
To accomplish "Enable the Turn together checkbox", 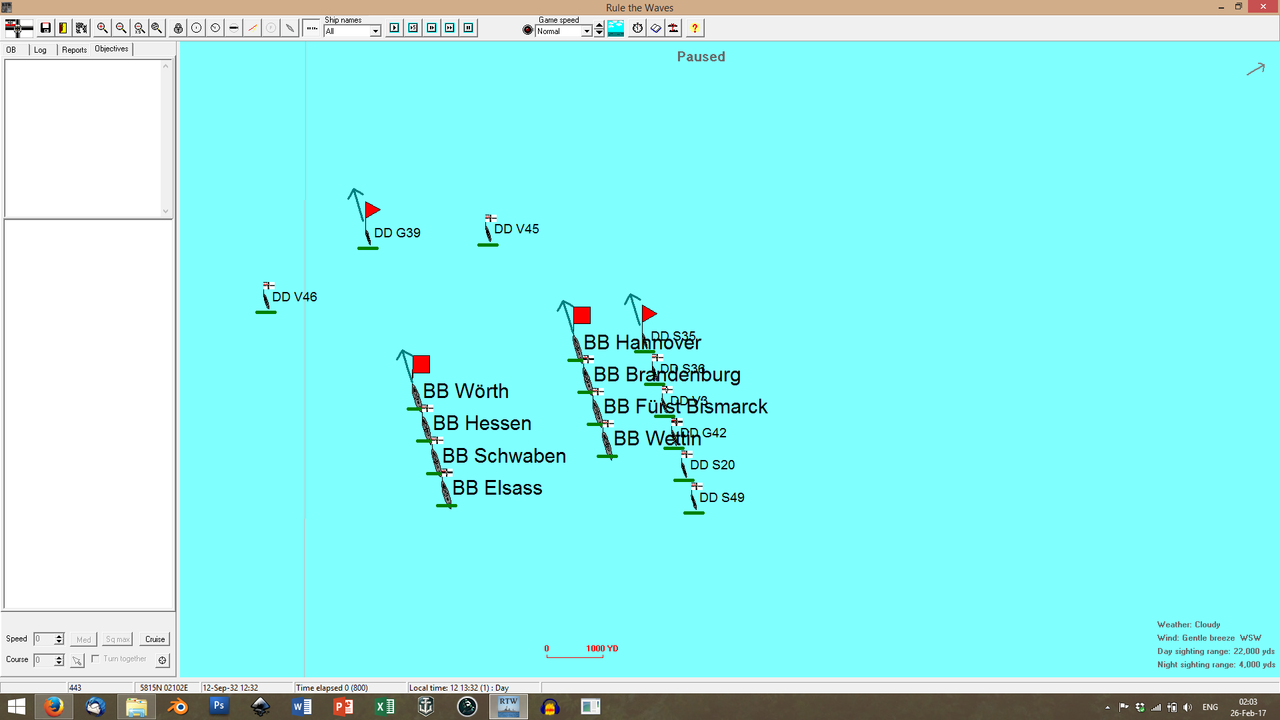I will click(94, 658).
